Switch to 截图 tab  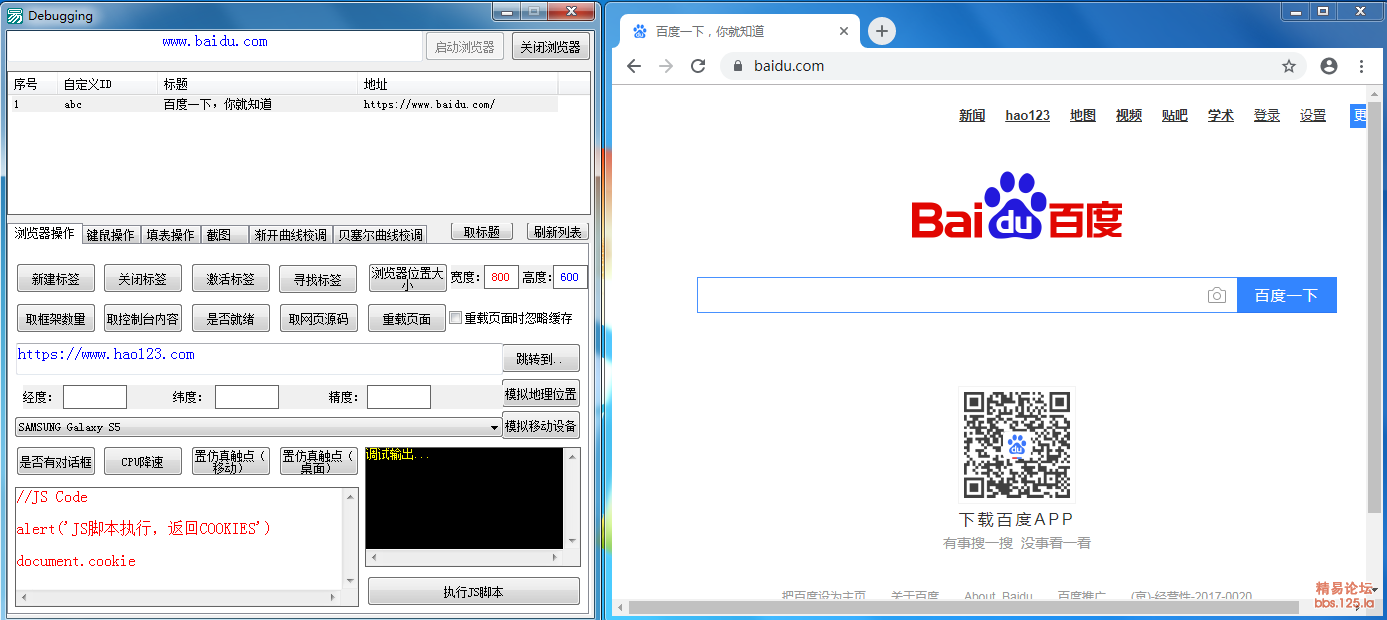pyautogui.click(x=224, y=235)
